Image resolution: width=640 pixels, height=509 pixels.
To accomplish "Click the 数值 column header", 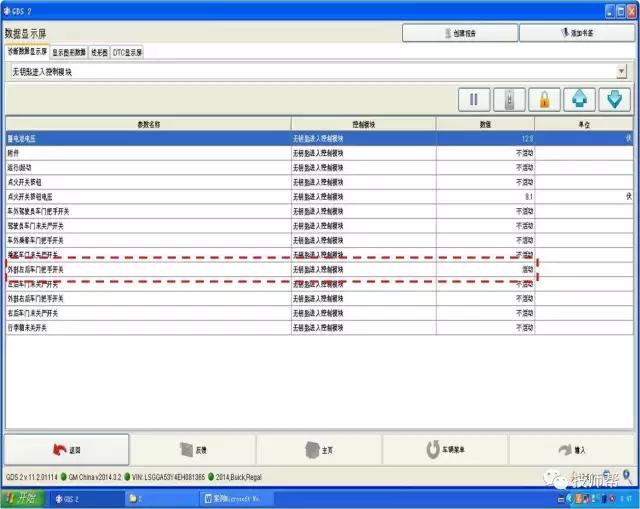I will click(485, 124).
